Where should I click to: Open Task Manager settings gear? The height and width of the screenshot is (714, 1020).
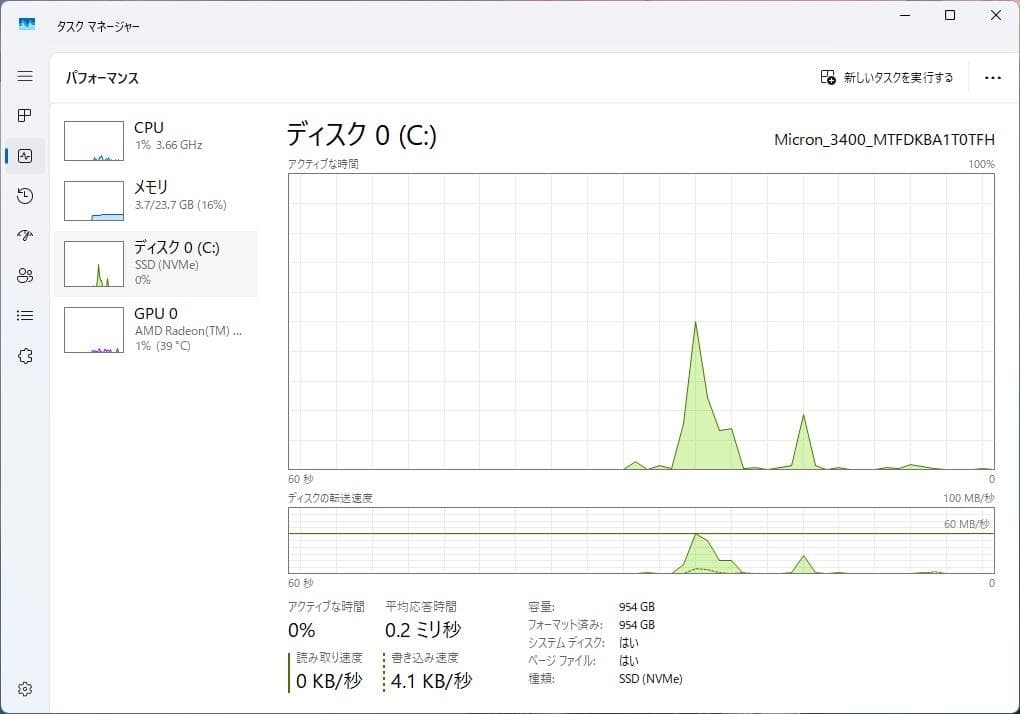tap(25, 689)
